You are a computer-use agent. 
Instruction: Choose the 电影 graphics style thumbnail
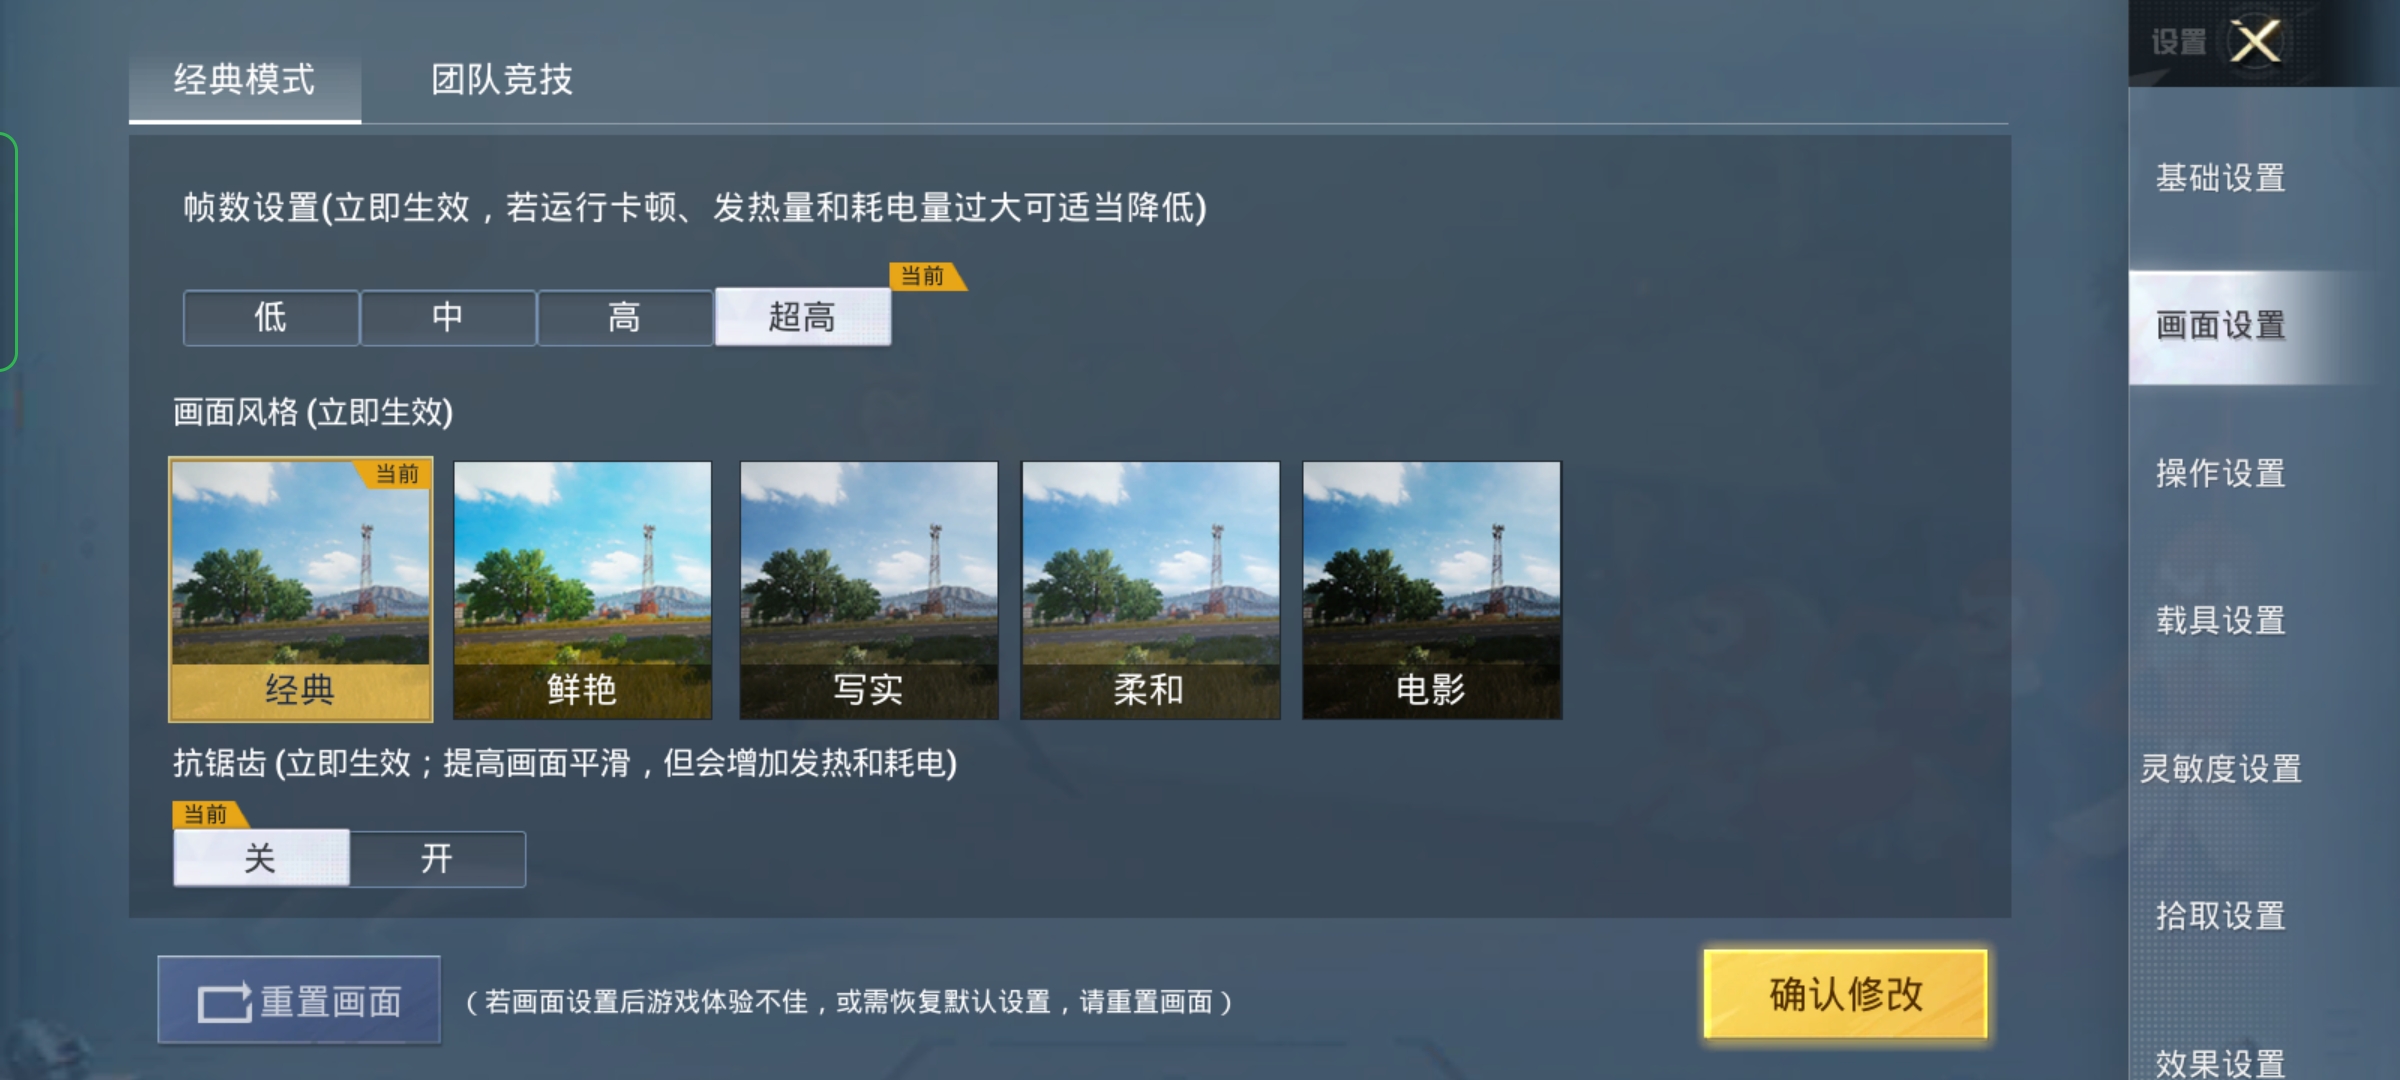pos(1432,590)
